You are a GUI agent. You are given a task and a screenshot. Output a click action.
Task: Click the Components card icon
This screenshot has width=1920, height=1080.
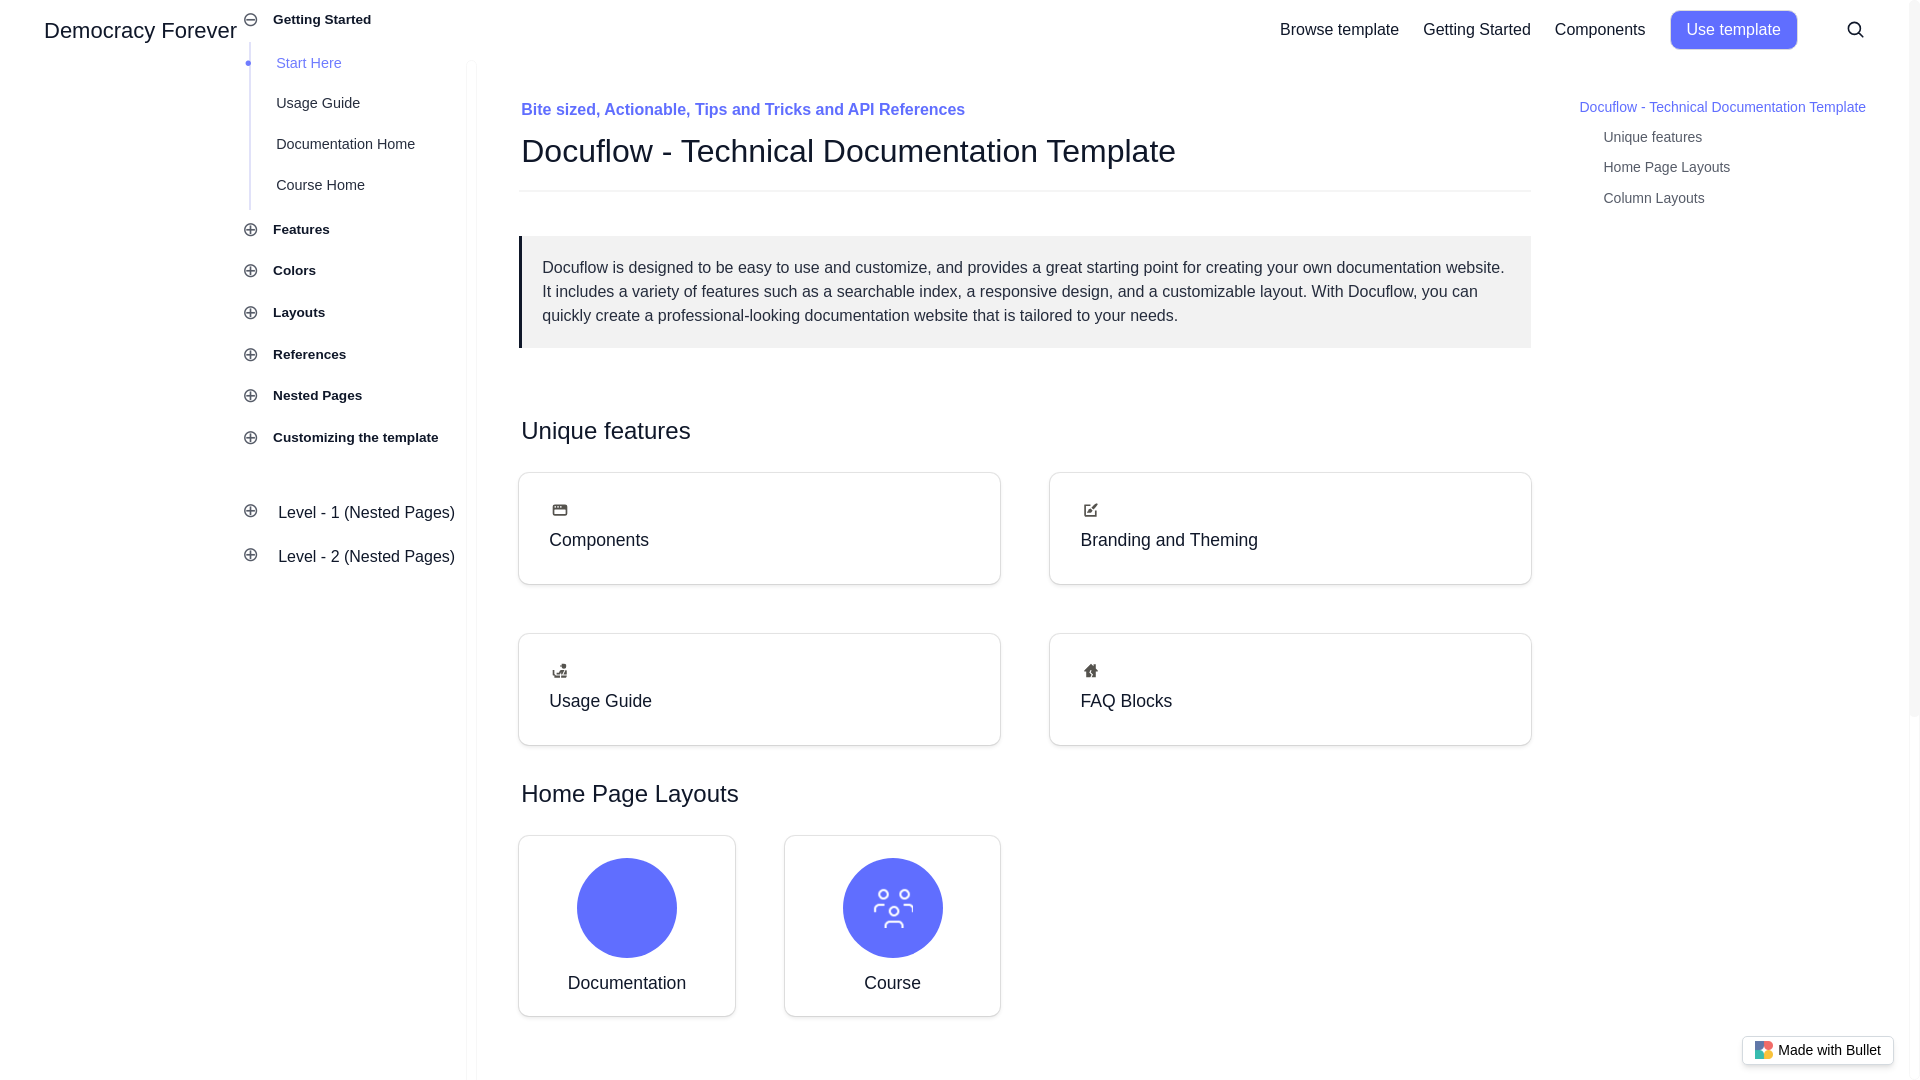(x=560, y=510)
